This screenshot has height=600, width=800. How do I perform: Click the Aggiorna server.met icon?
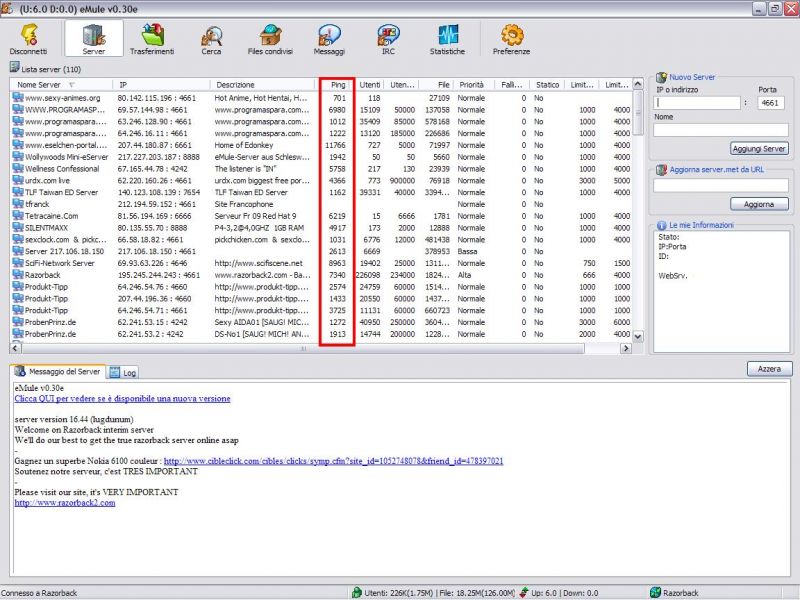click(661, 170)
